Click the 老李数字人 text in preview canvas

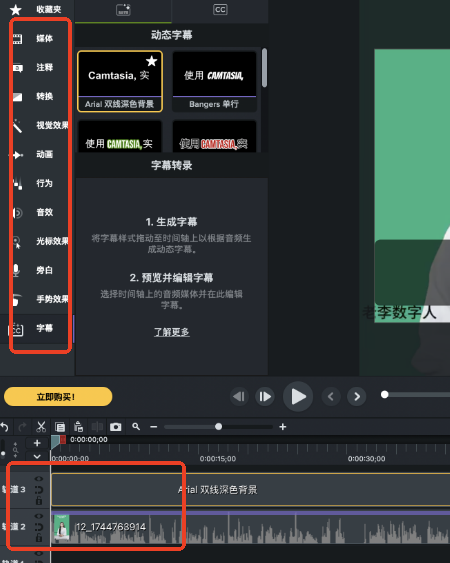[x=399, y=312]
